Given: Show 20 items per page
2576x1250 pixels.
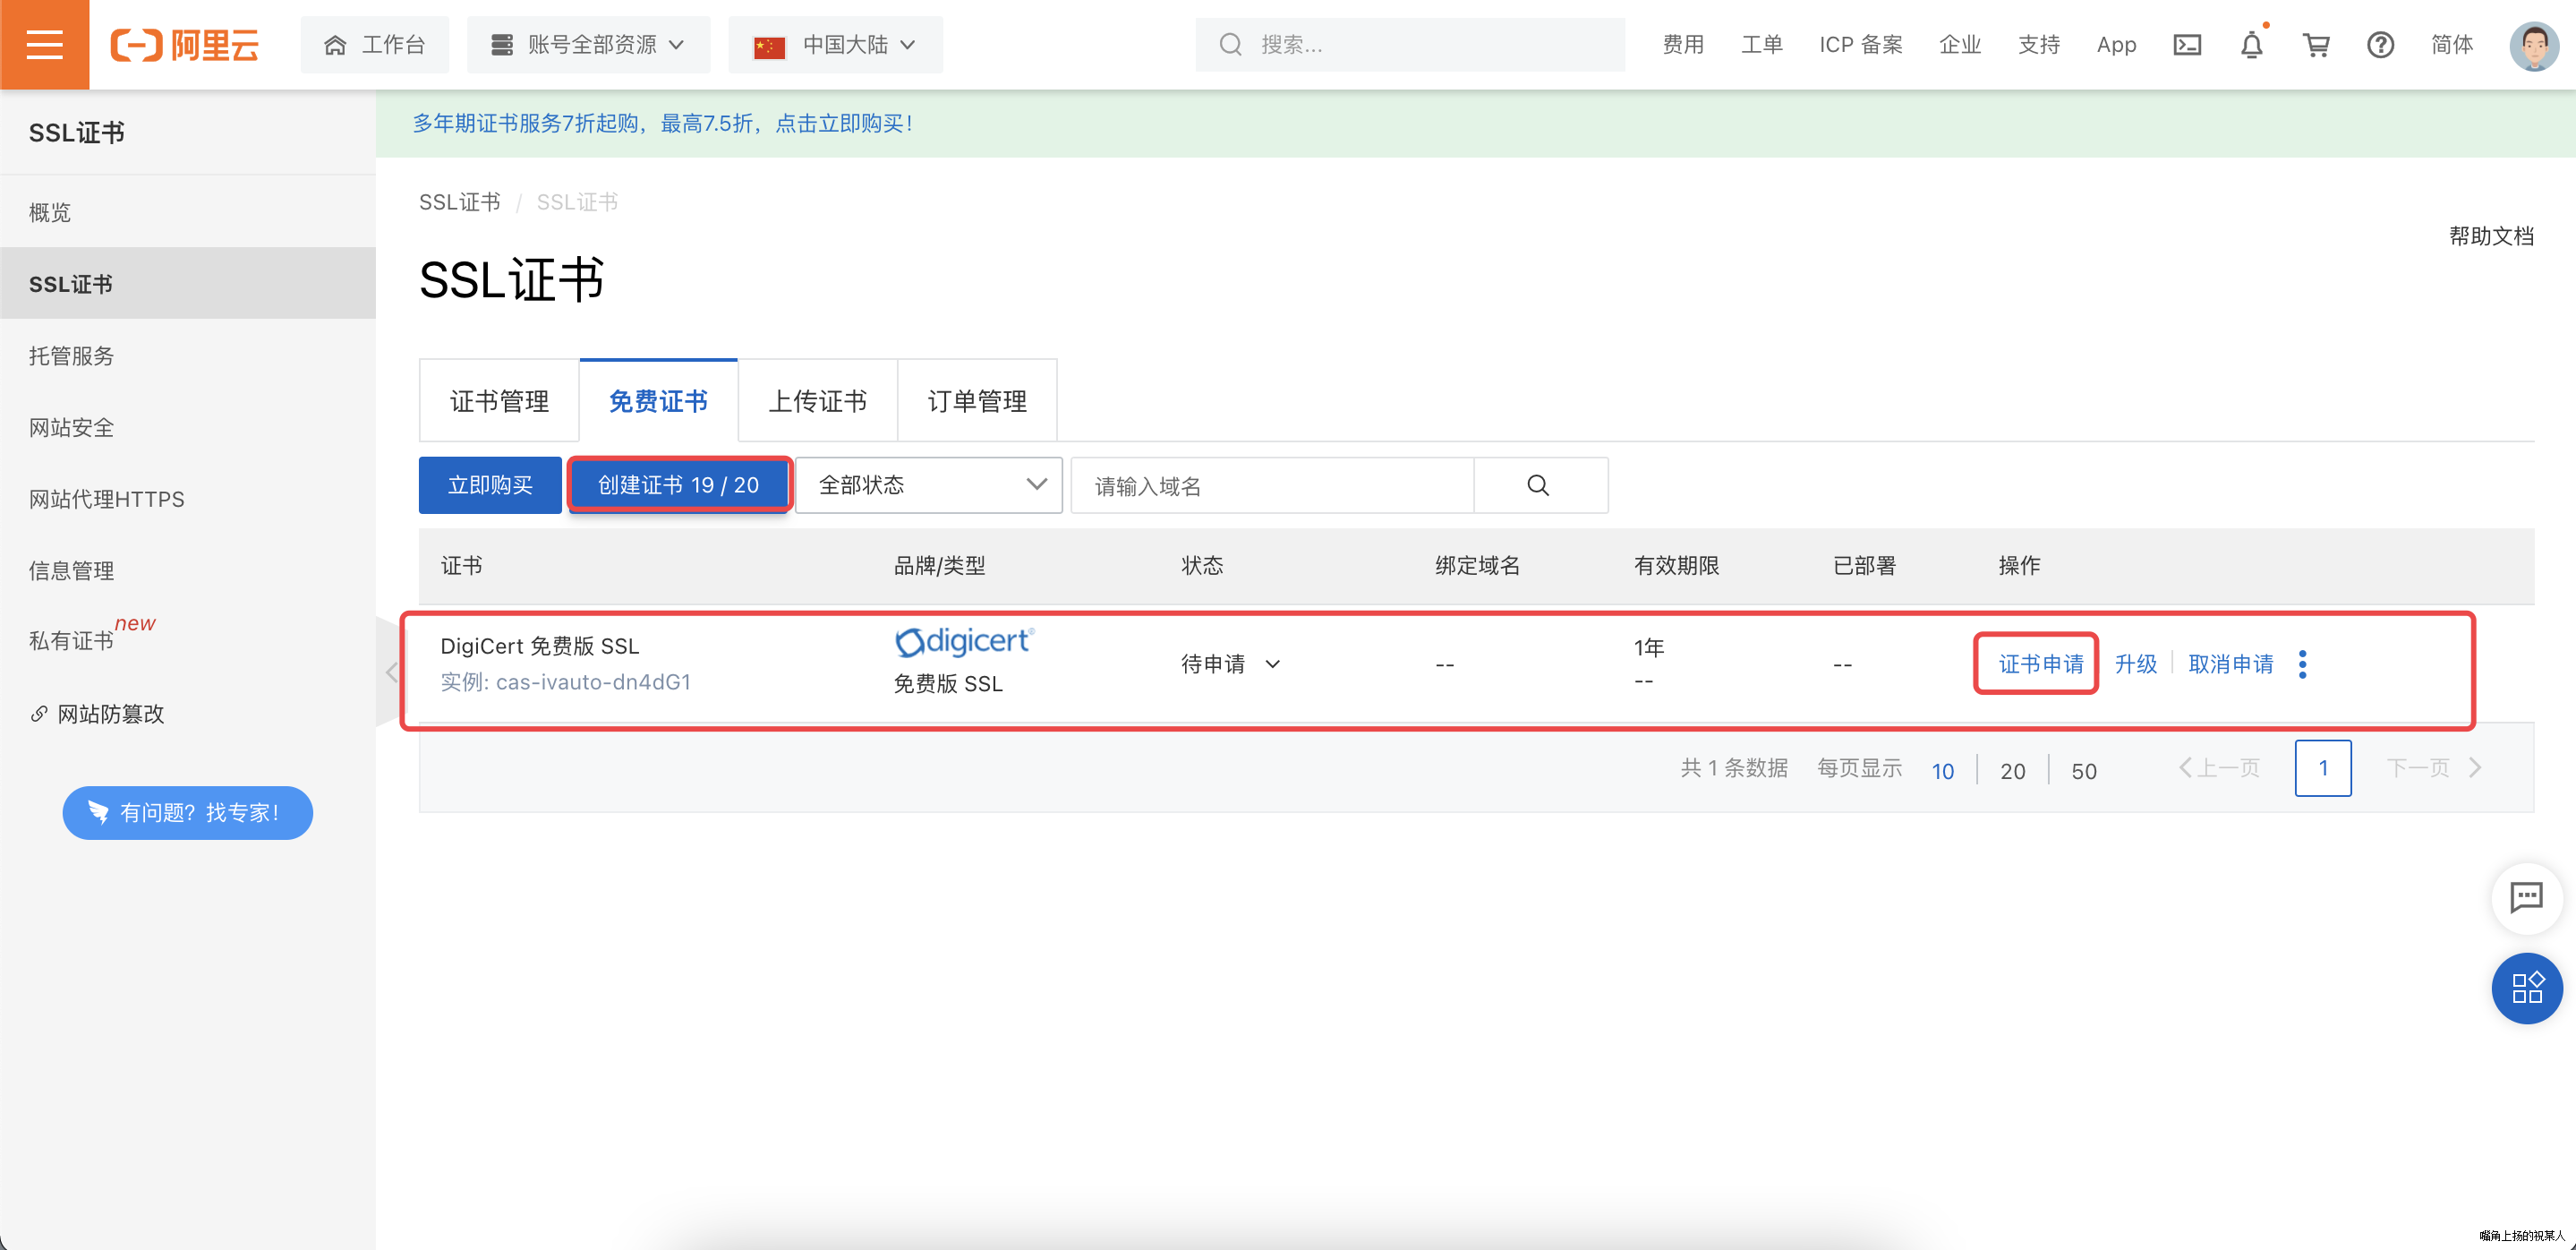Looking at the screenshot, I should click(x=2012, y=770).
